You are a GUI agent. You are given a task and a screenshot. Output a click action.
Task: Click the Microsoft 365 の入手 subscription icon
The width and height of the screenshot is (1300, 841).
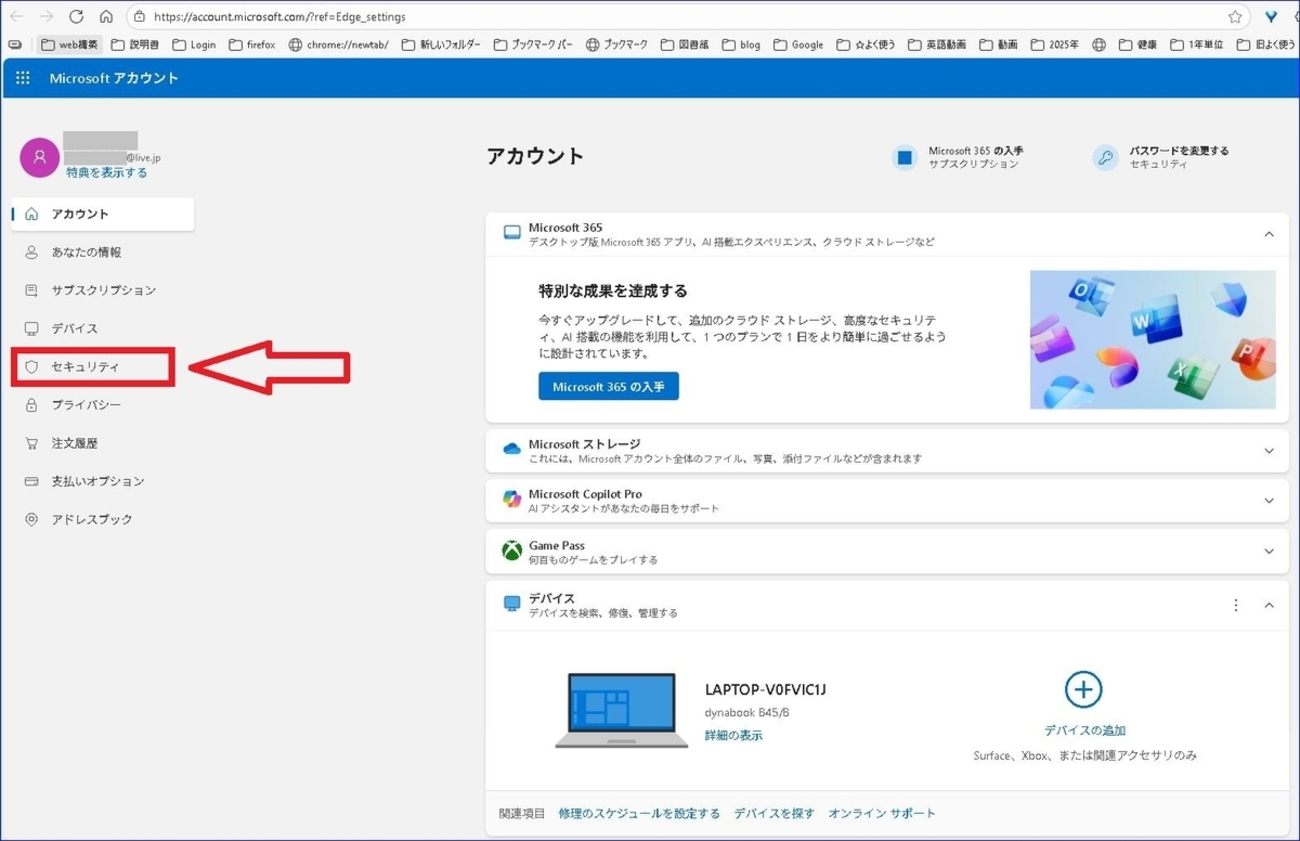click(905, 156)
